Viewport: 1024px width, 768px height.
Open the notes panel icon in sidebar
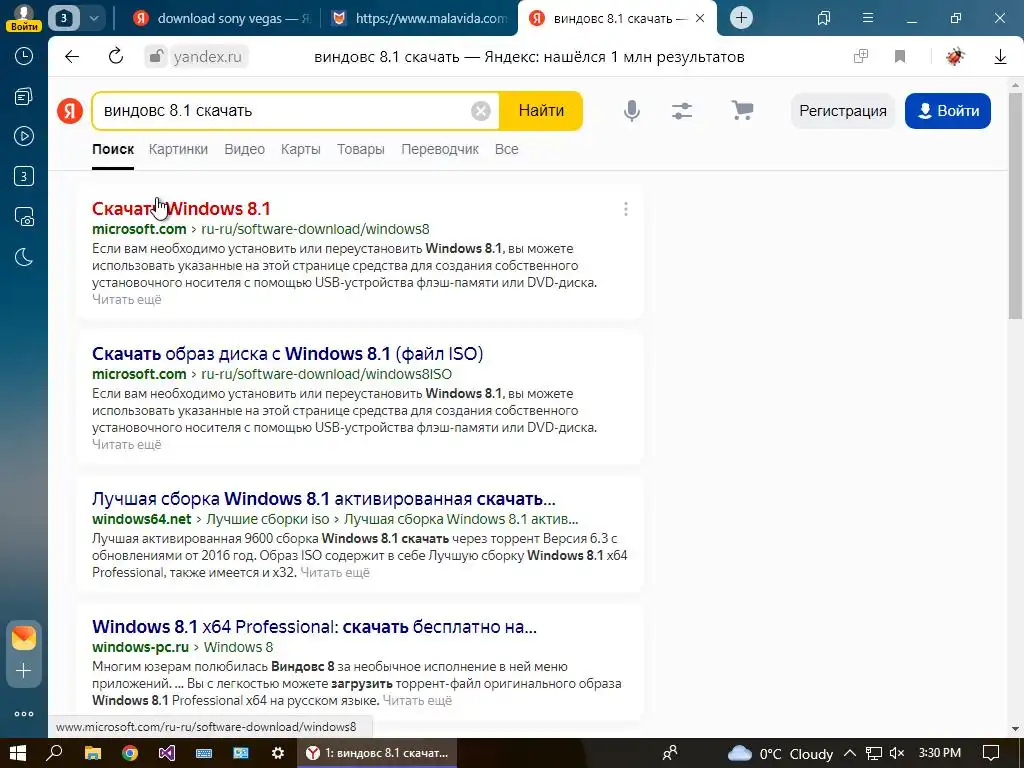point(24,97)
